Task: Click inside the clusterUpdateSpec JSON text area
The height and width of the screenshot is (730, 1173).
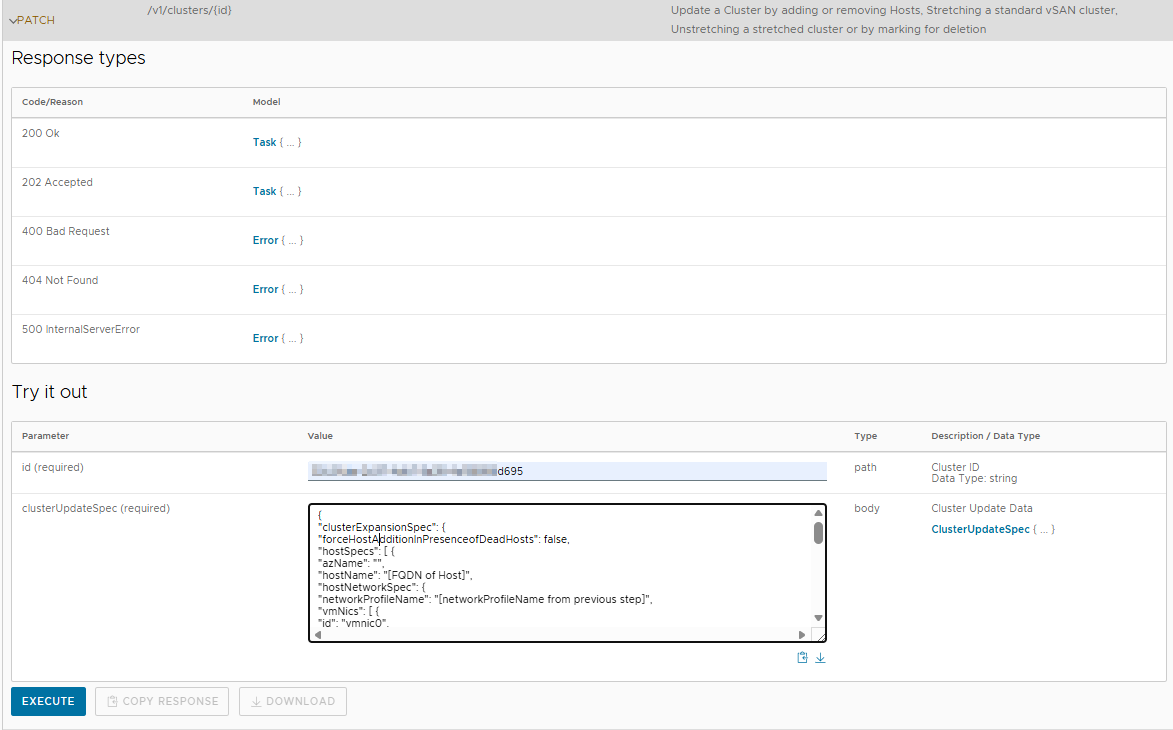Action: (x=560, y=570)
